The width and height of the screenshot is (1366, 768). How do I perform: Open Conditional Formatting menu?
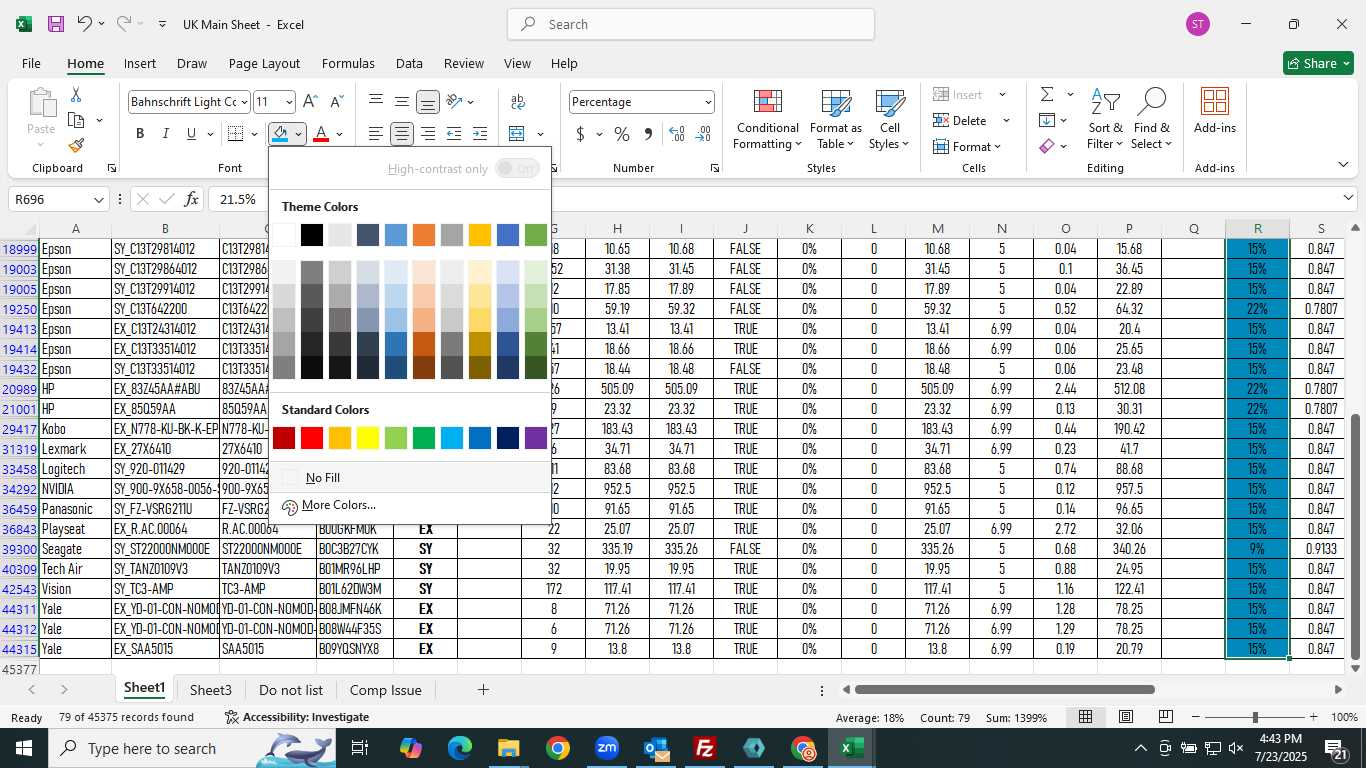767,120
